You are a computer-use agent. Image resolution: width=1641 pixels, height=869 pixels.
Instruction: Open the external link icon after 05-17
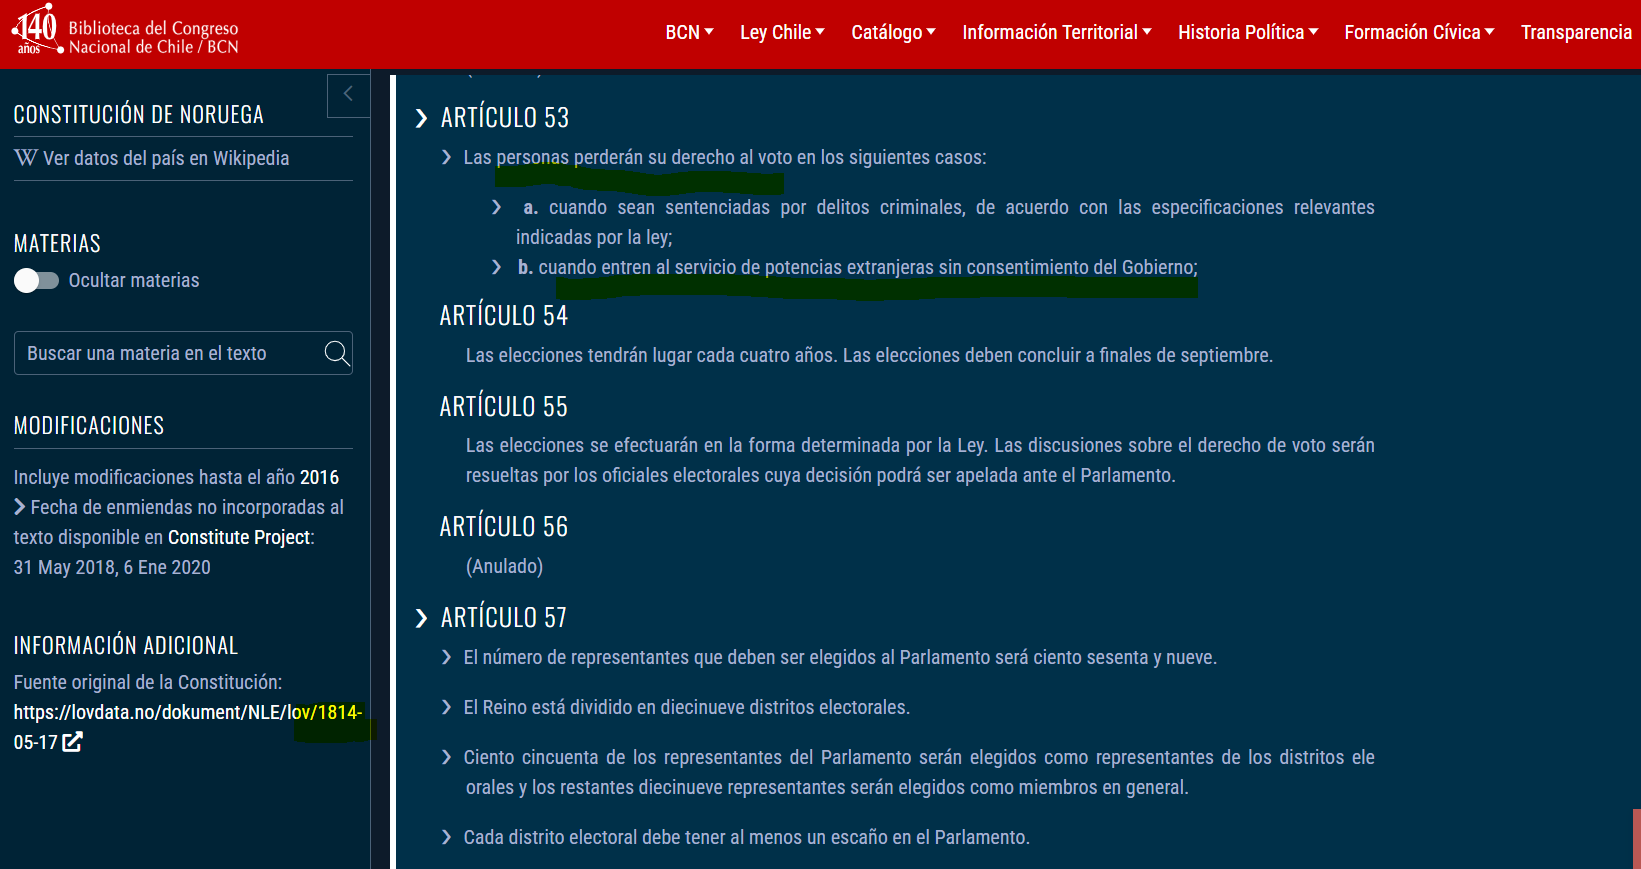click(72, 742)
